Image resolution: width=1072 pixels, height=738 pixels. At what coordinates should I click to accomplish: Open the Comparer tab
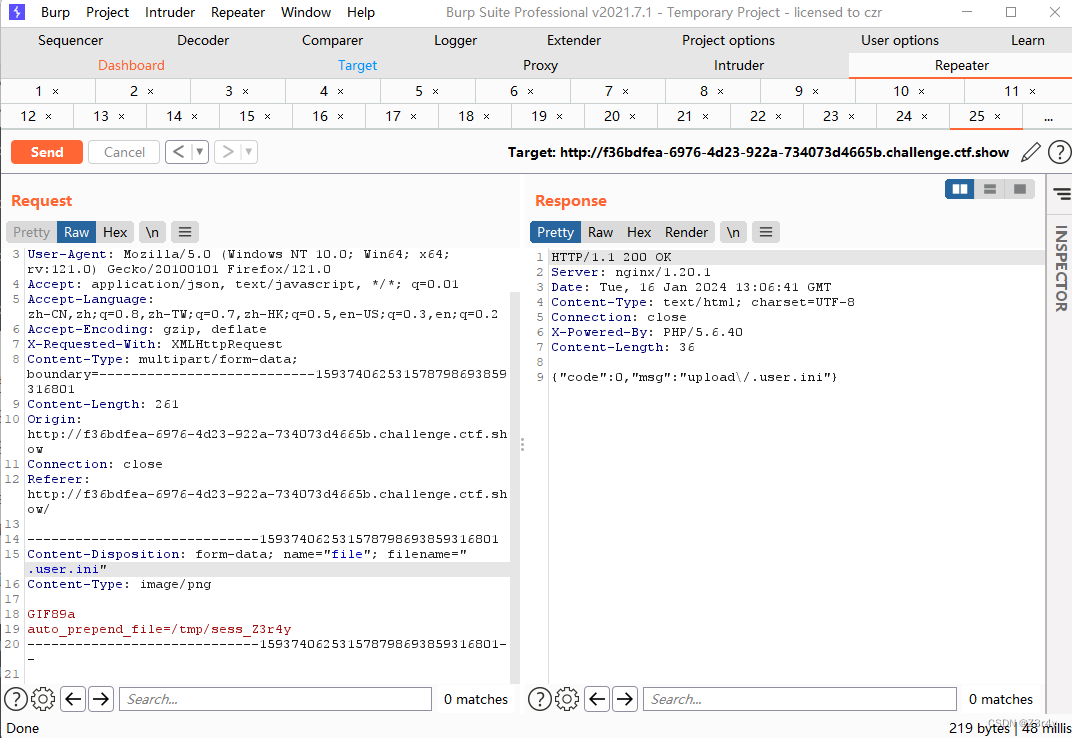point(332,40)
